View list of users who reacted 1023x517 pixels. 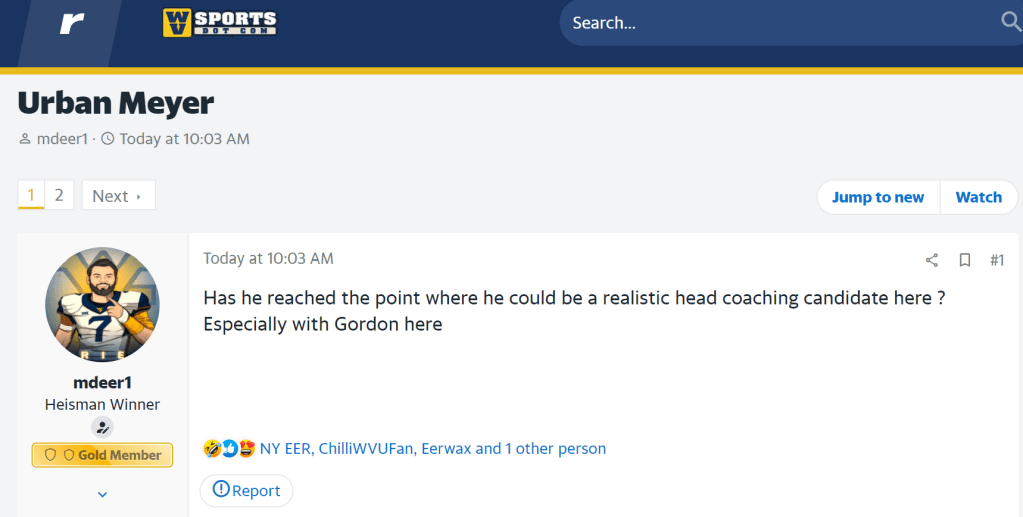[x=432, y=448]
